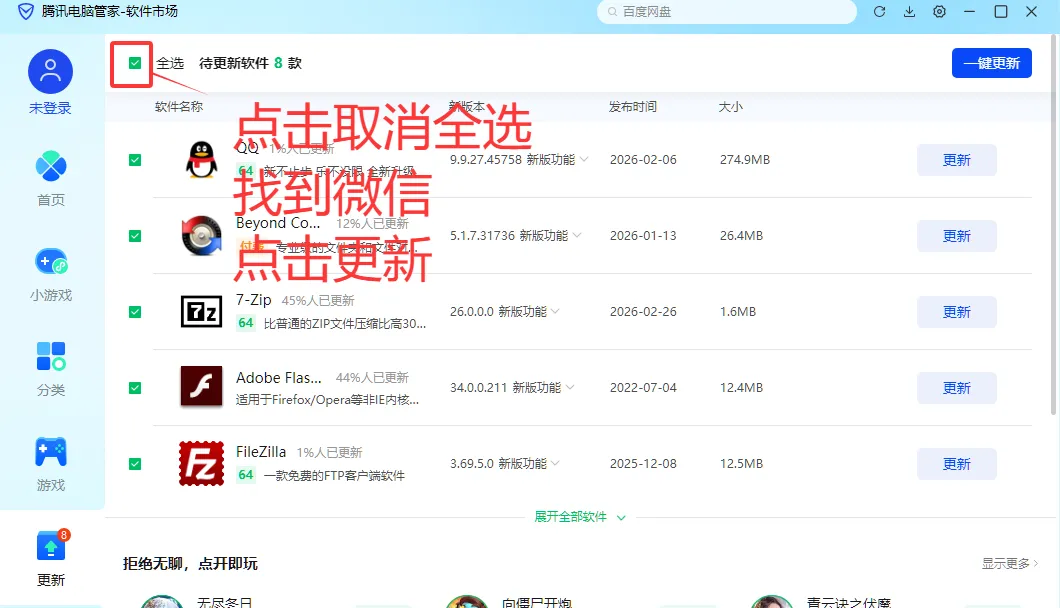Click 显示更多 link
This screenshot has width=1060, height=608.
coord(1010,563)
